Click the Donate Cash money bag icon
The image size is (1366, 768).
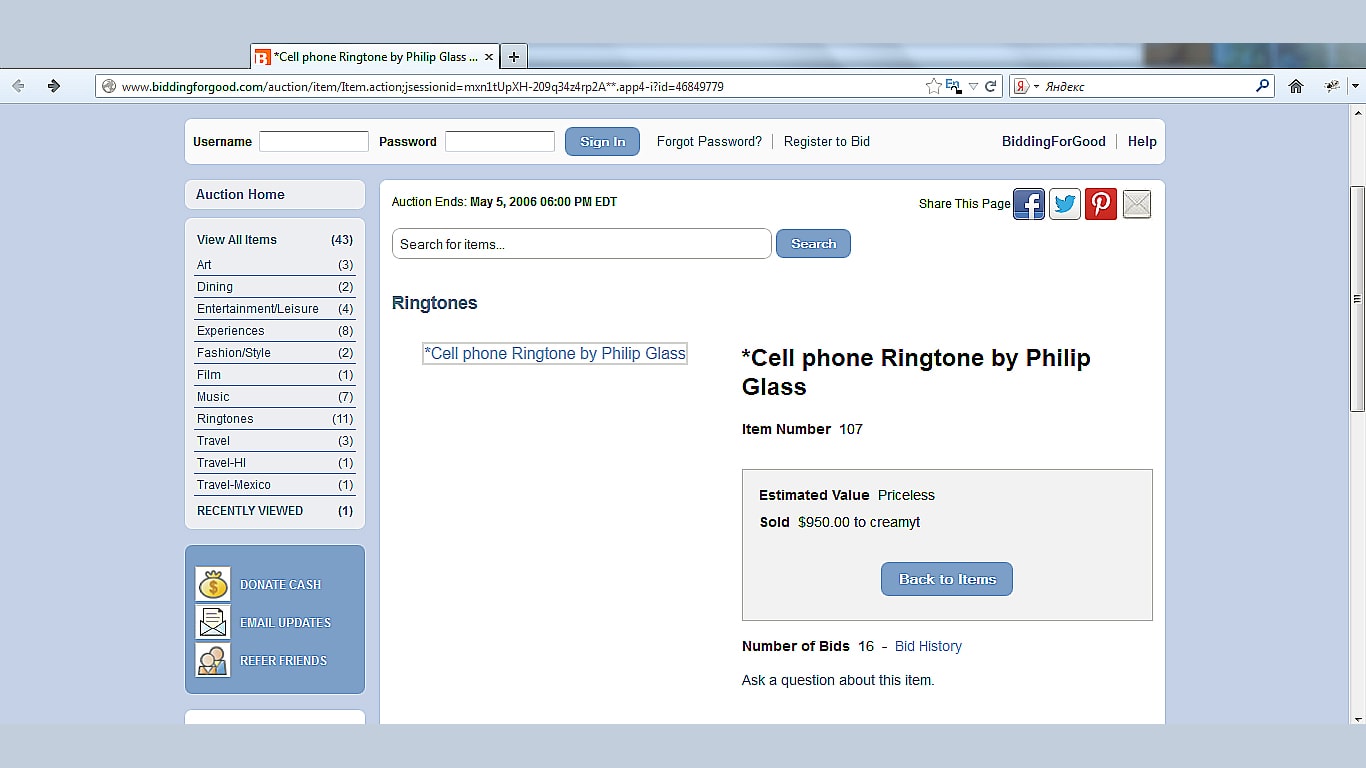point(213,584)
